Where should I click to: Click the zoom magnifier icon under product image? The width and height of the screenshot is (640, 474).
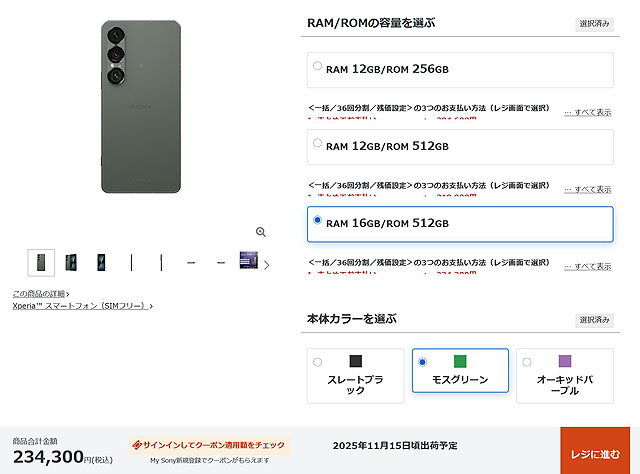tap(261, 232)
